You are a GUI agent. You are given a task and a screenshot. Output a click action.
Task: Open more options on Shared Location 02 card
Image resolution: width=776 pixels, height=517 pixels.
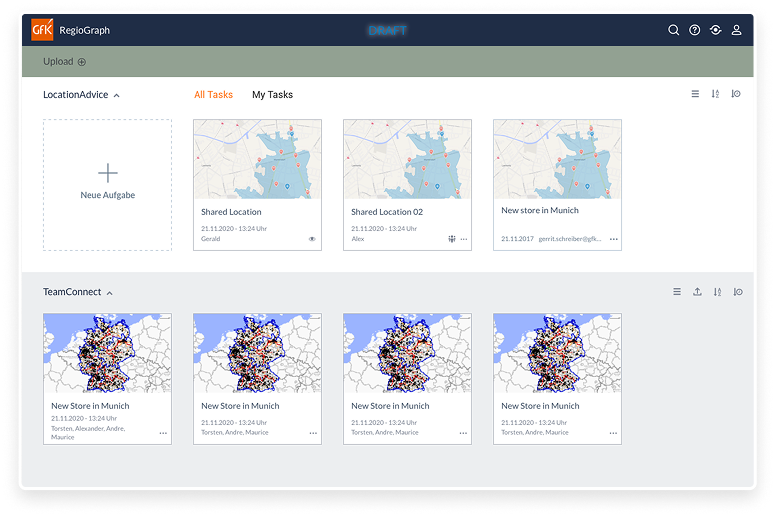[464, 240]
